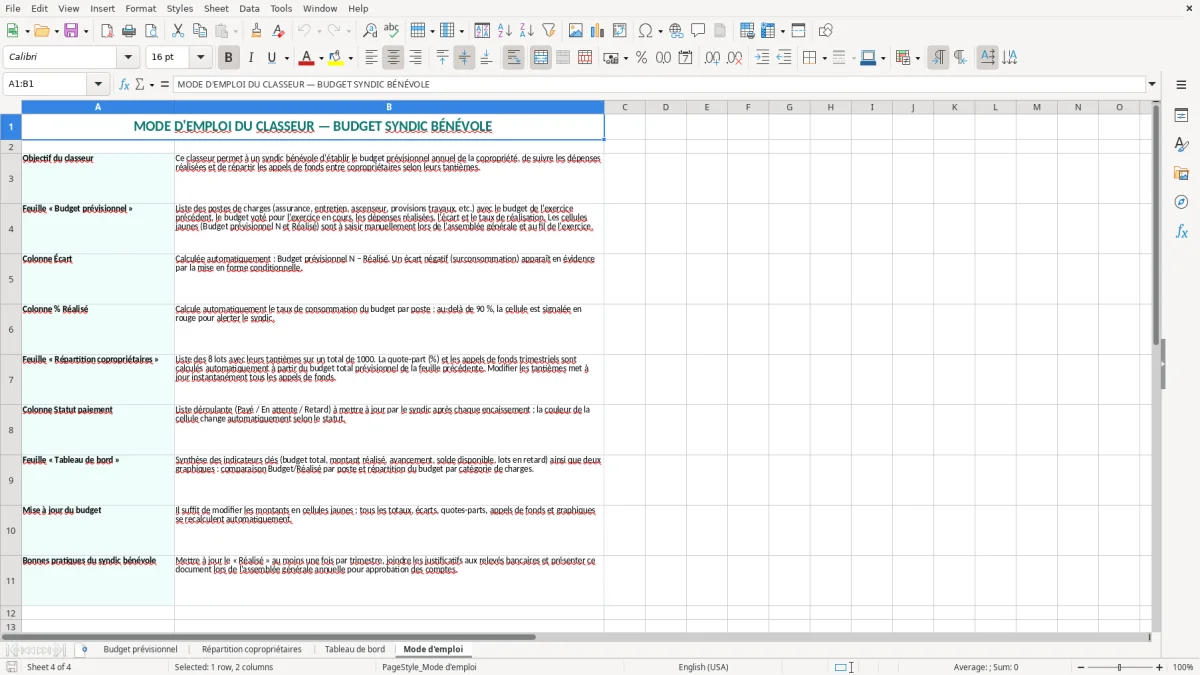Open Find and Replace icon
Viewport: 1200px width, 675px height.
[369, 31]
